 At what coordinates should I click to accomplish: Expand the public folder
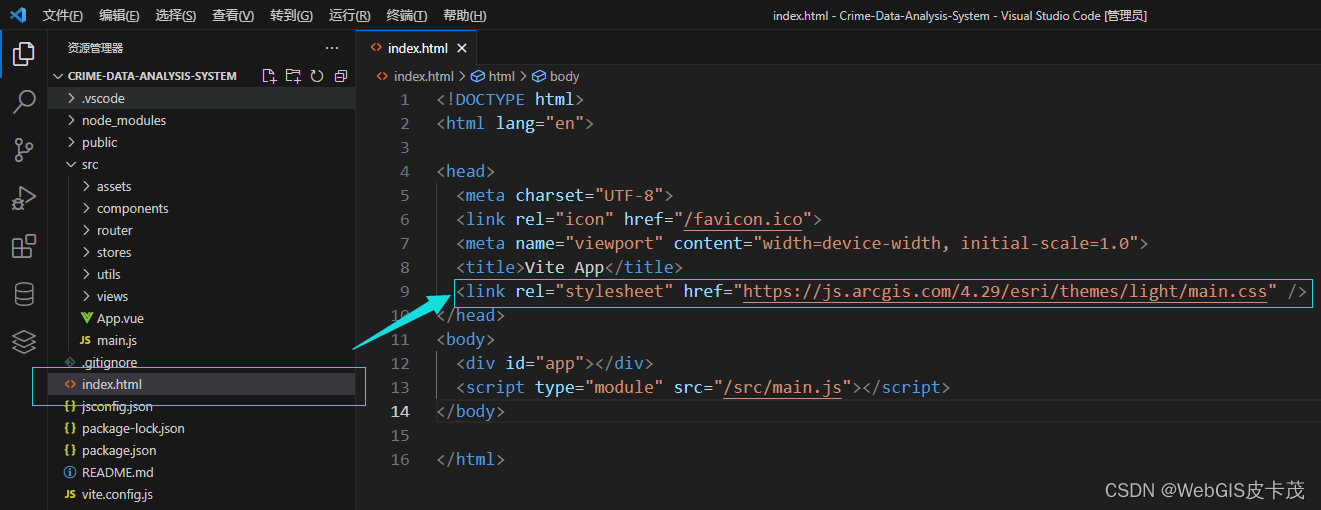[x=201, y=142]
